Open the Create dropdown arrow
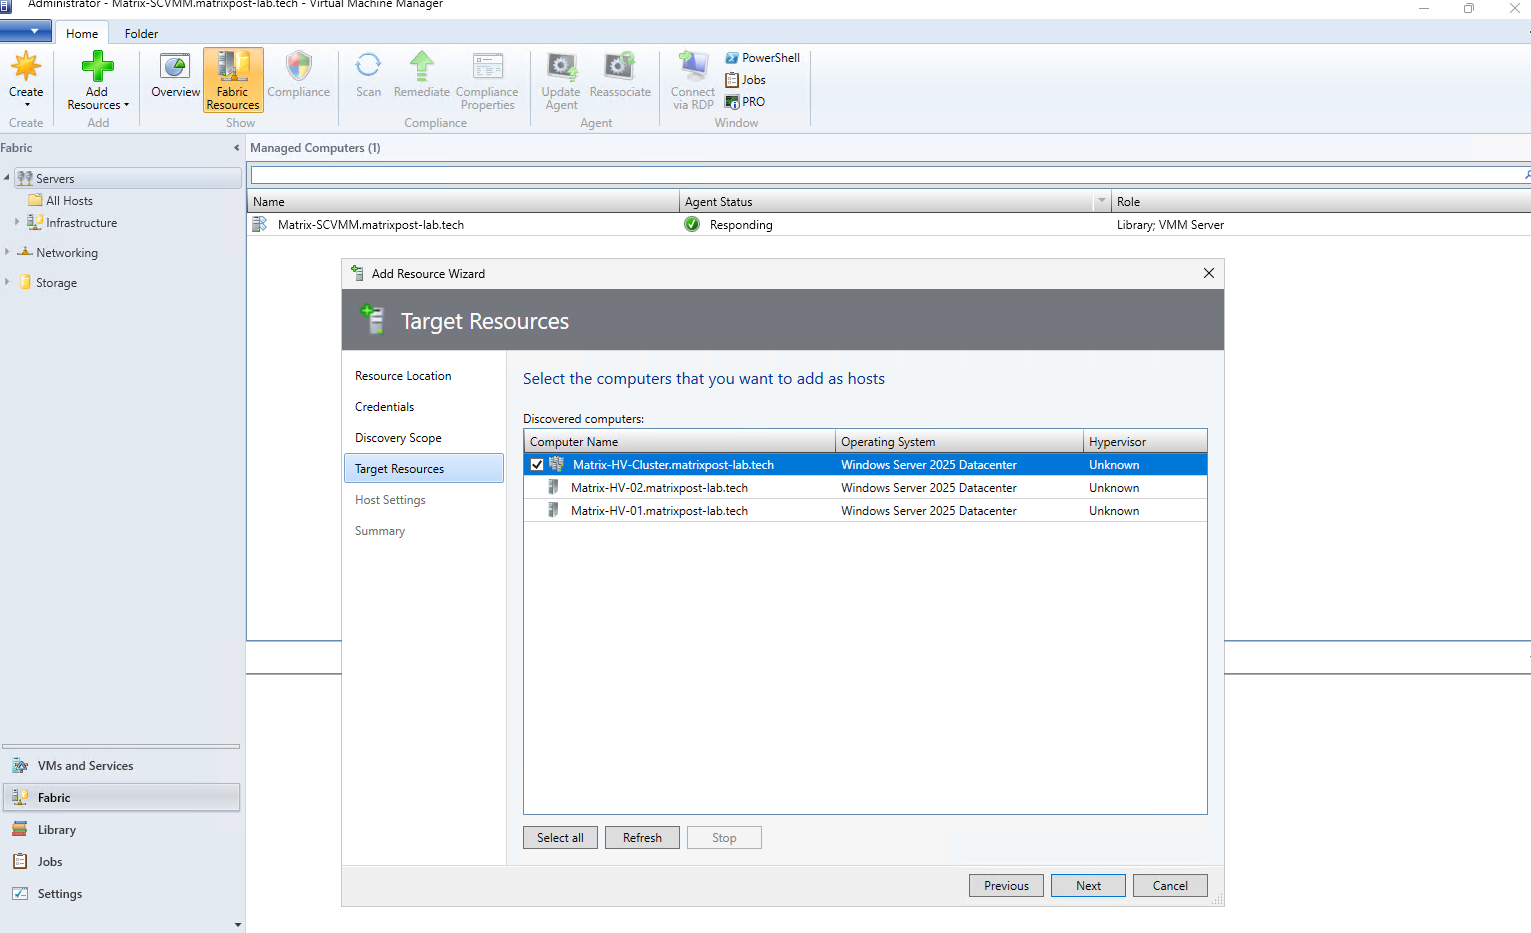Viewport: 1531px width, 933px height. click(27, 105)
